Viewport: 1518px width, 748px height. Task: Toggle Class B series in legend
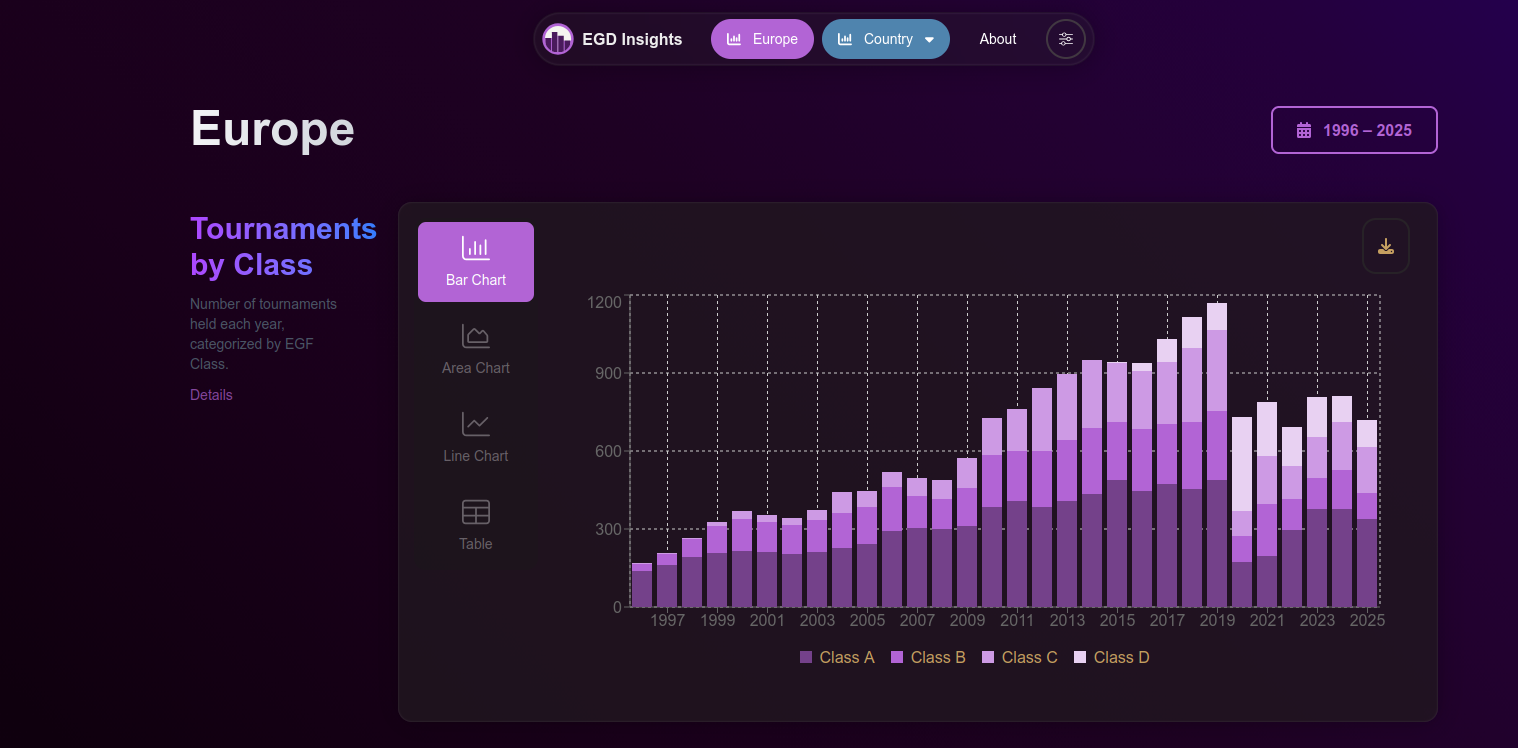click(x=928, y=657)
